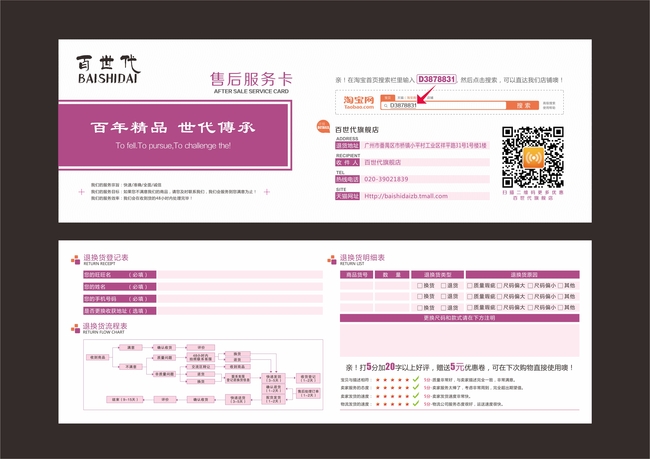This screenshot has height=459, width=650.
Task: Click the squares icon beside 退换货明细表
Action: click(332, 260)
